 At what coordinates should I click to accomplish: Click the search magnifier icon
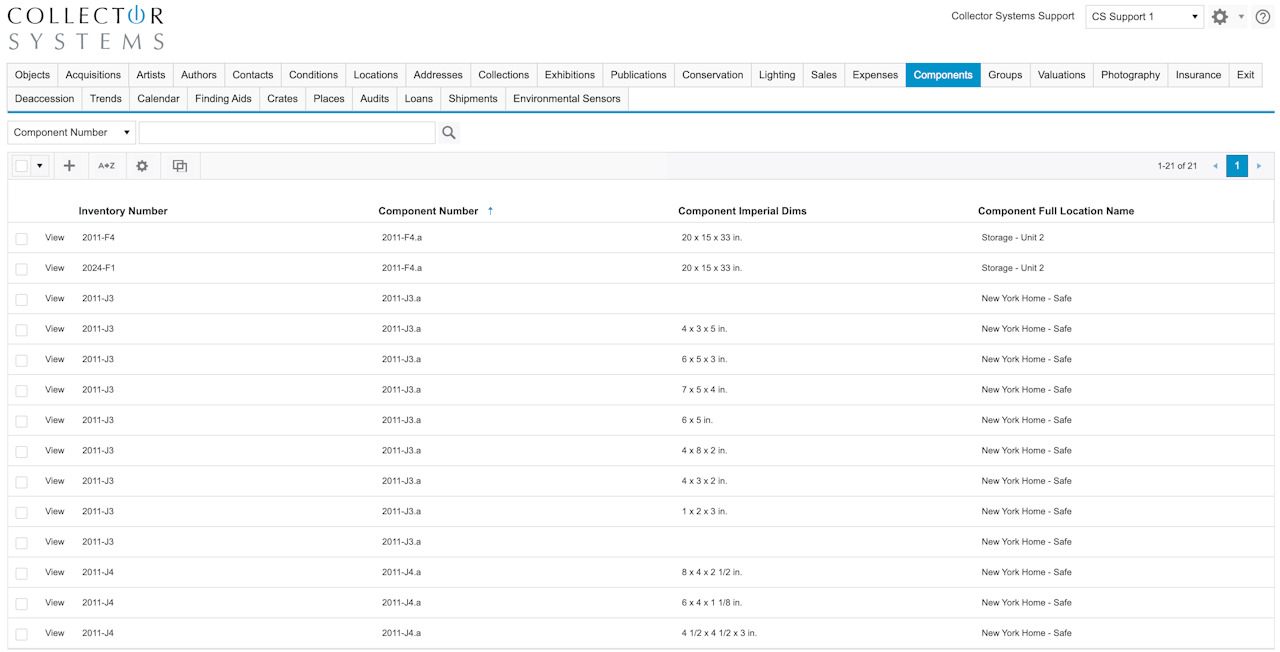pyautogui.click(x=449, y=133)
